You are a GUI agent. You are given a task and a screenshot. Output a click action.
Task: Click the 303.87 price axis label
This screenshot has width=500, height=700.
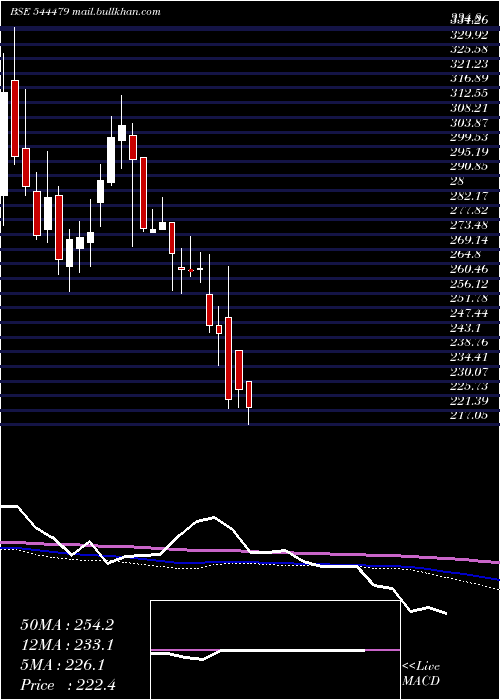[x=468, y=123]
